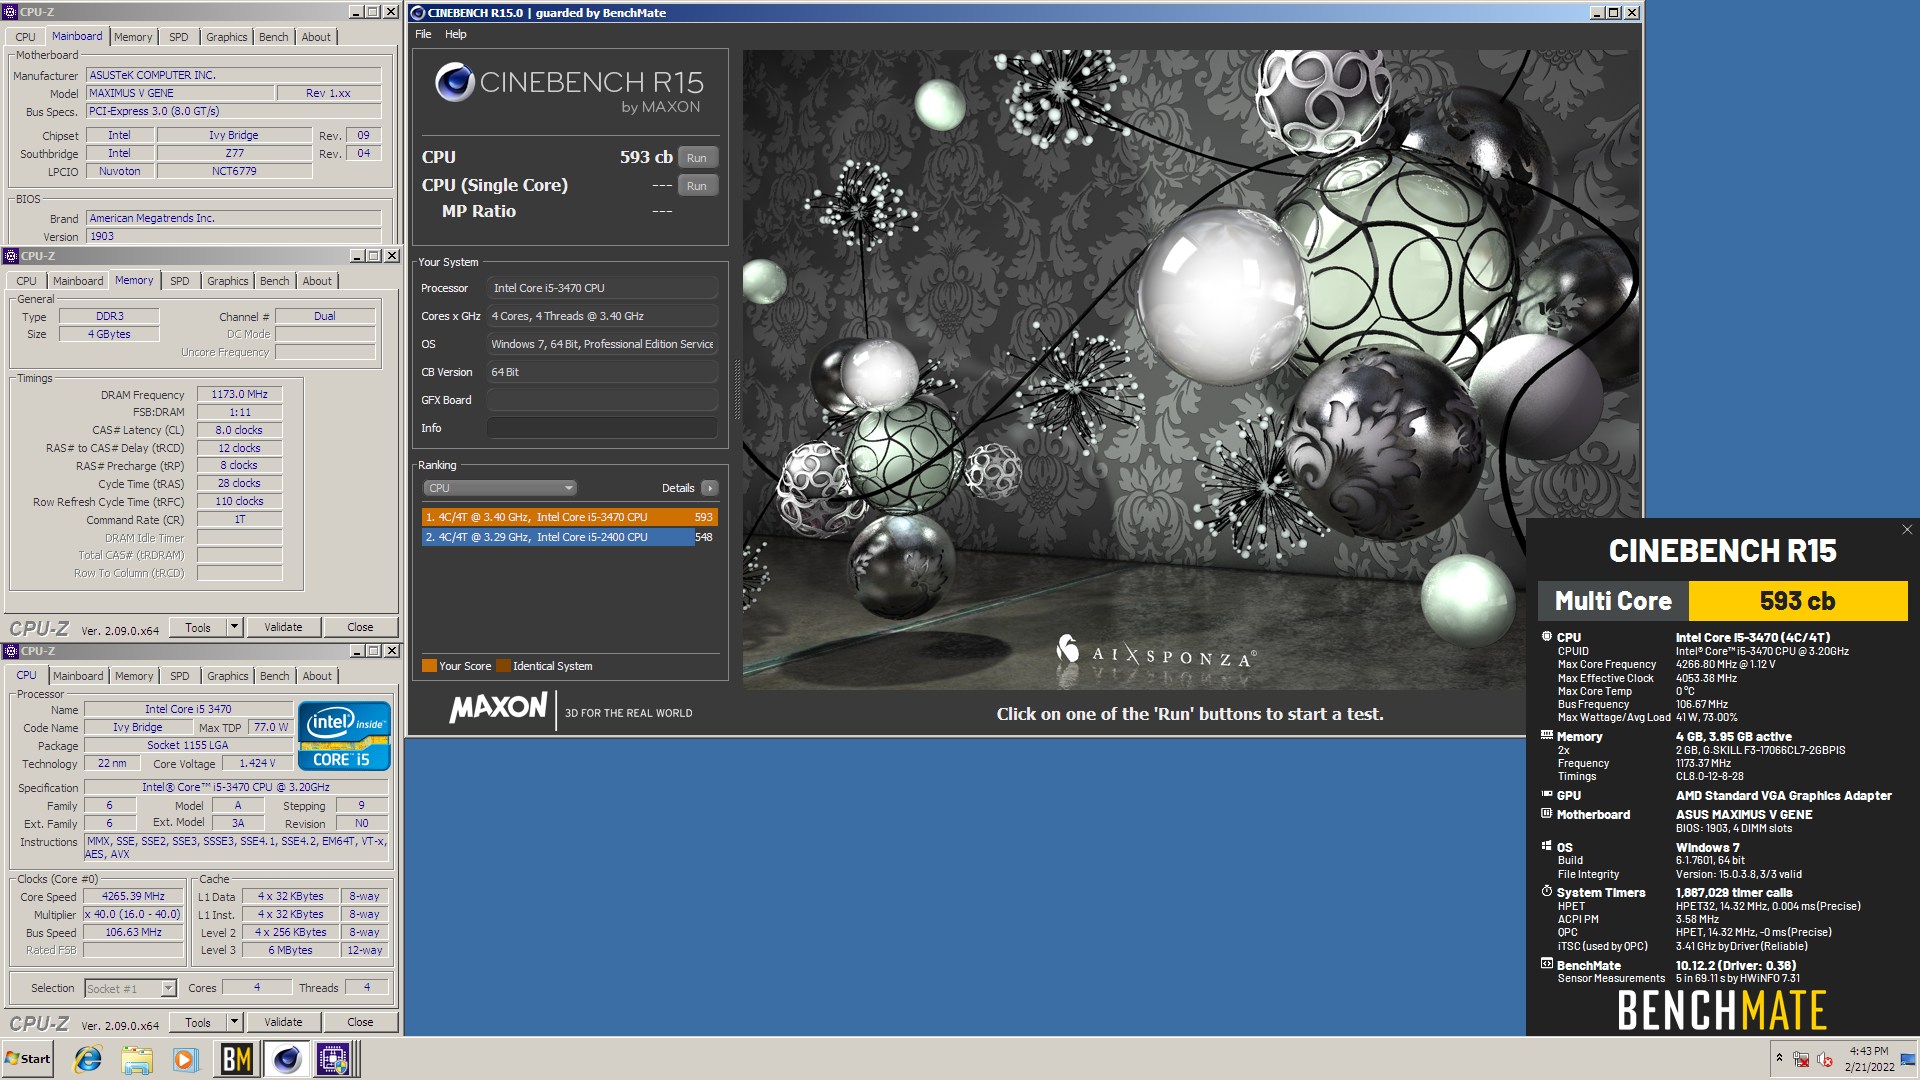
Task: Click the Start button
Action: click(28, 1059)
